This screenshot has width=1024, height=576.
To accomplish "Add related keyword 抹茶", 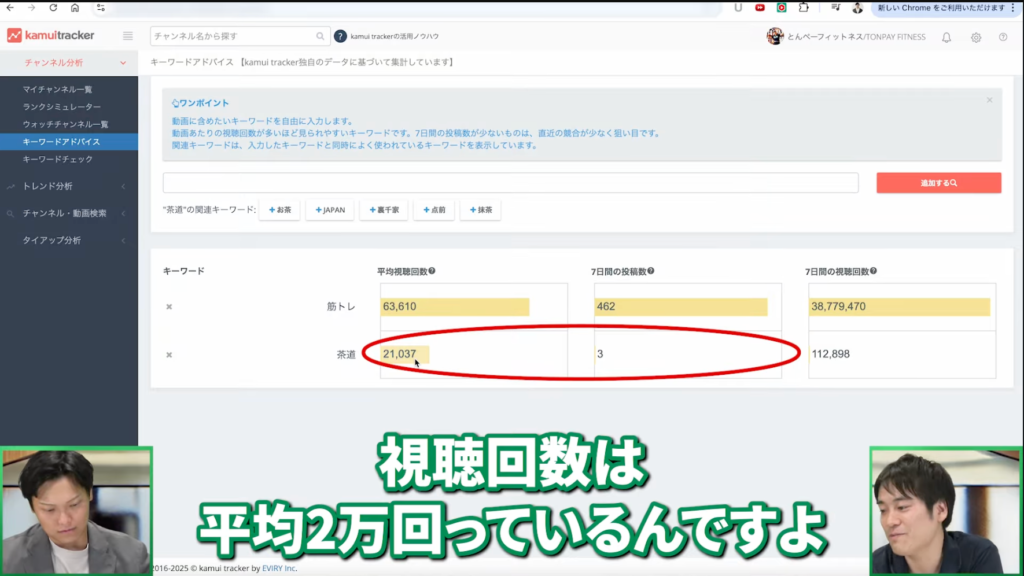I will pos(480,210).
